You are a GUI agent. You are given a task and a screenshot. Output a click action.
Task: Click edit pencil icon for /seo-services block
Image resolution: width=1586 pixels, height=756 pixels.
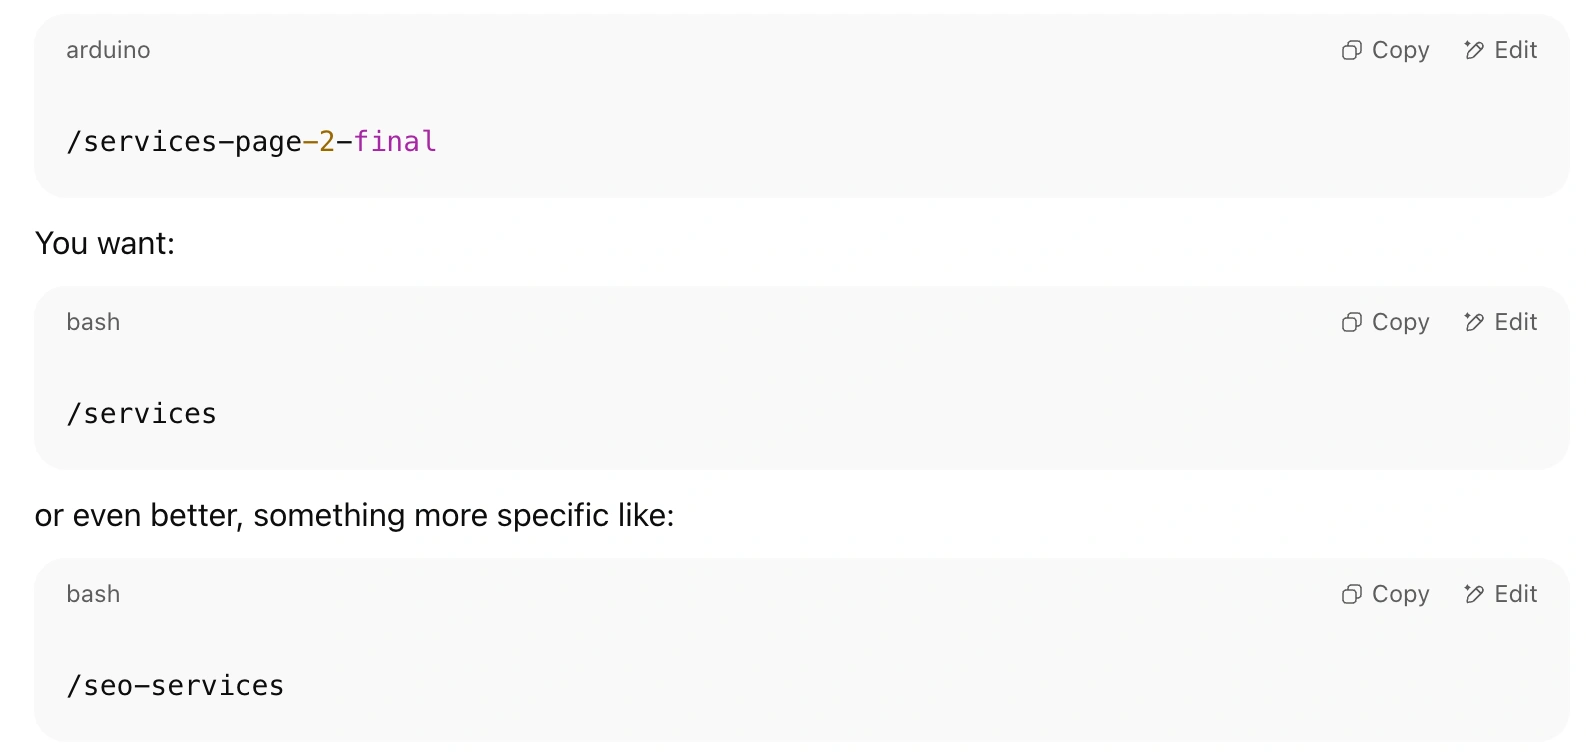[x=1474, y=594]
